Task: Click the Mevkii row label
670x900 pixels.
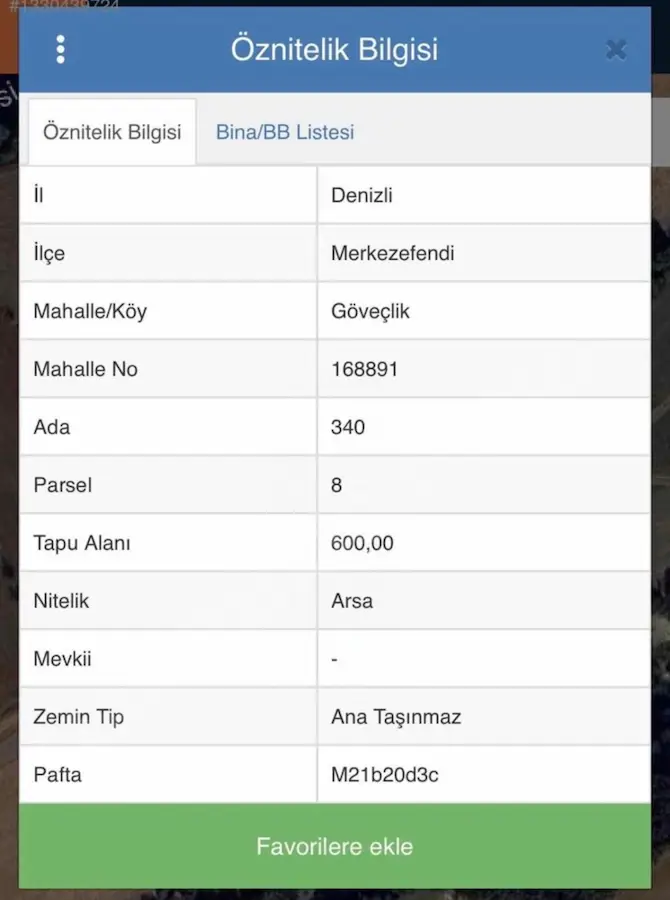Action: coord(62,658)
